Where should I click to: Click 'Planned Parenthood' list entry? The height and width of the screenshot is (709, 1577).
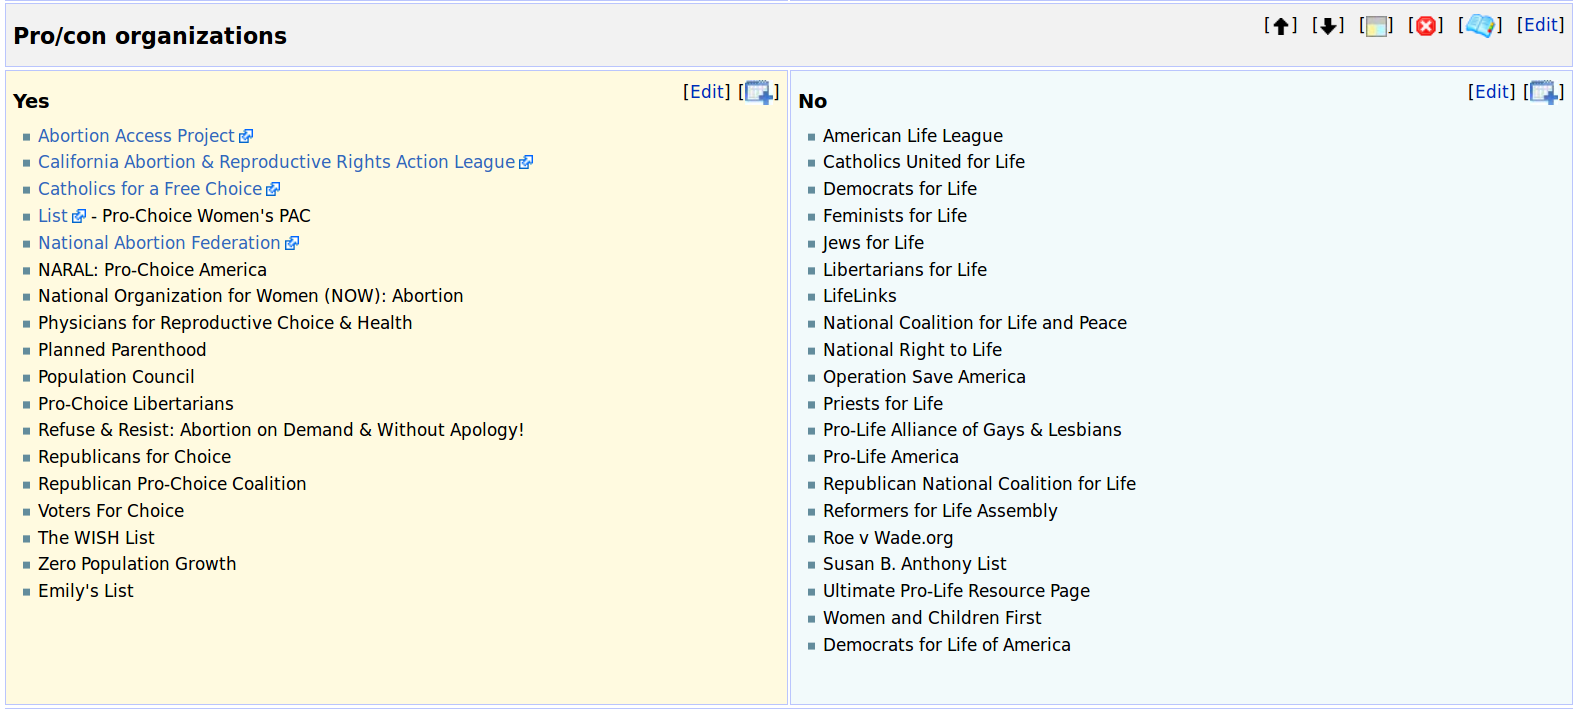click(x=122, y=350)
